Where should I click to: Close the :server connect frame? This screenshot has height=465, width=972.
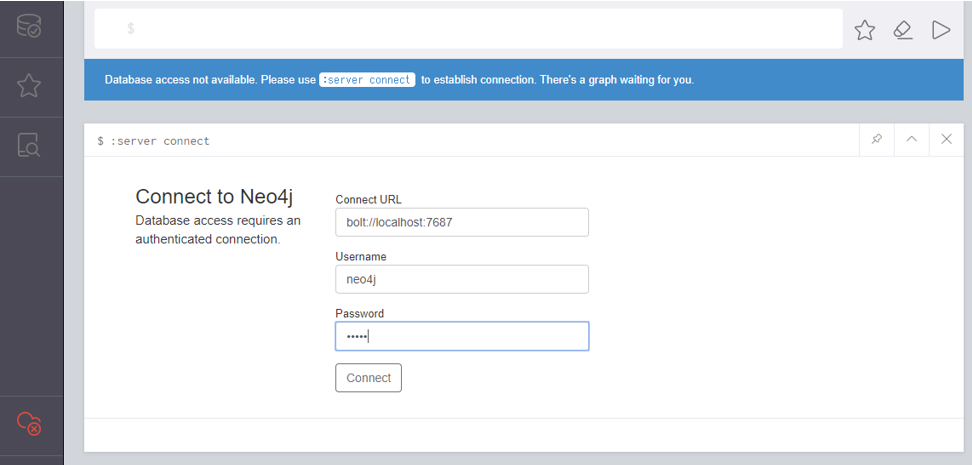946,140
